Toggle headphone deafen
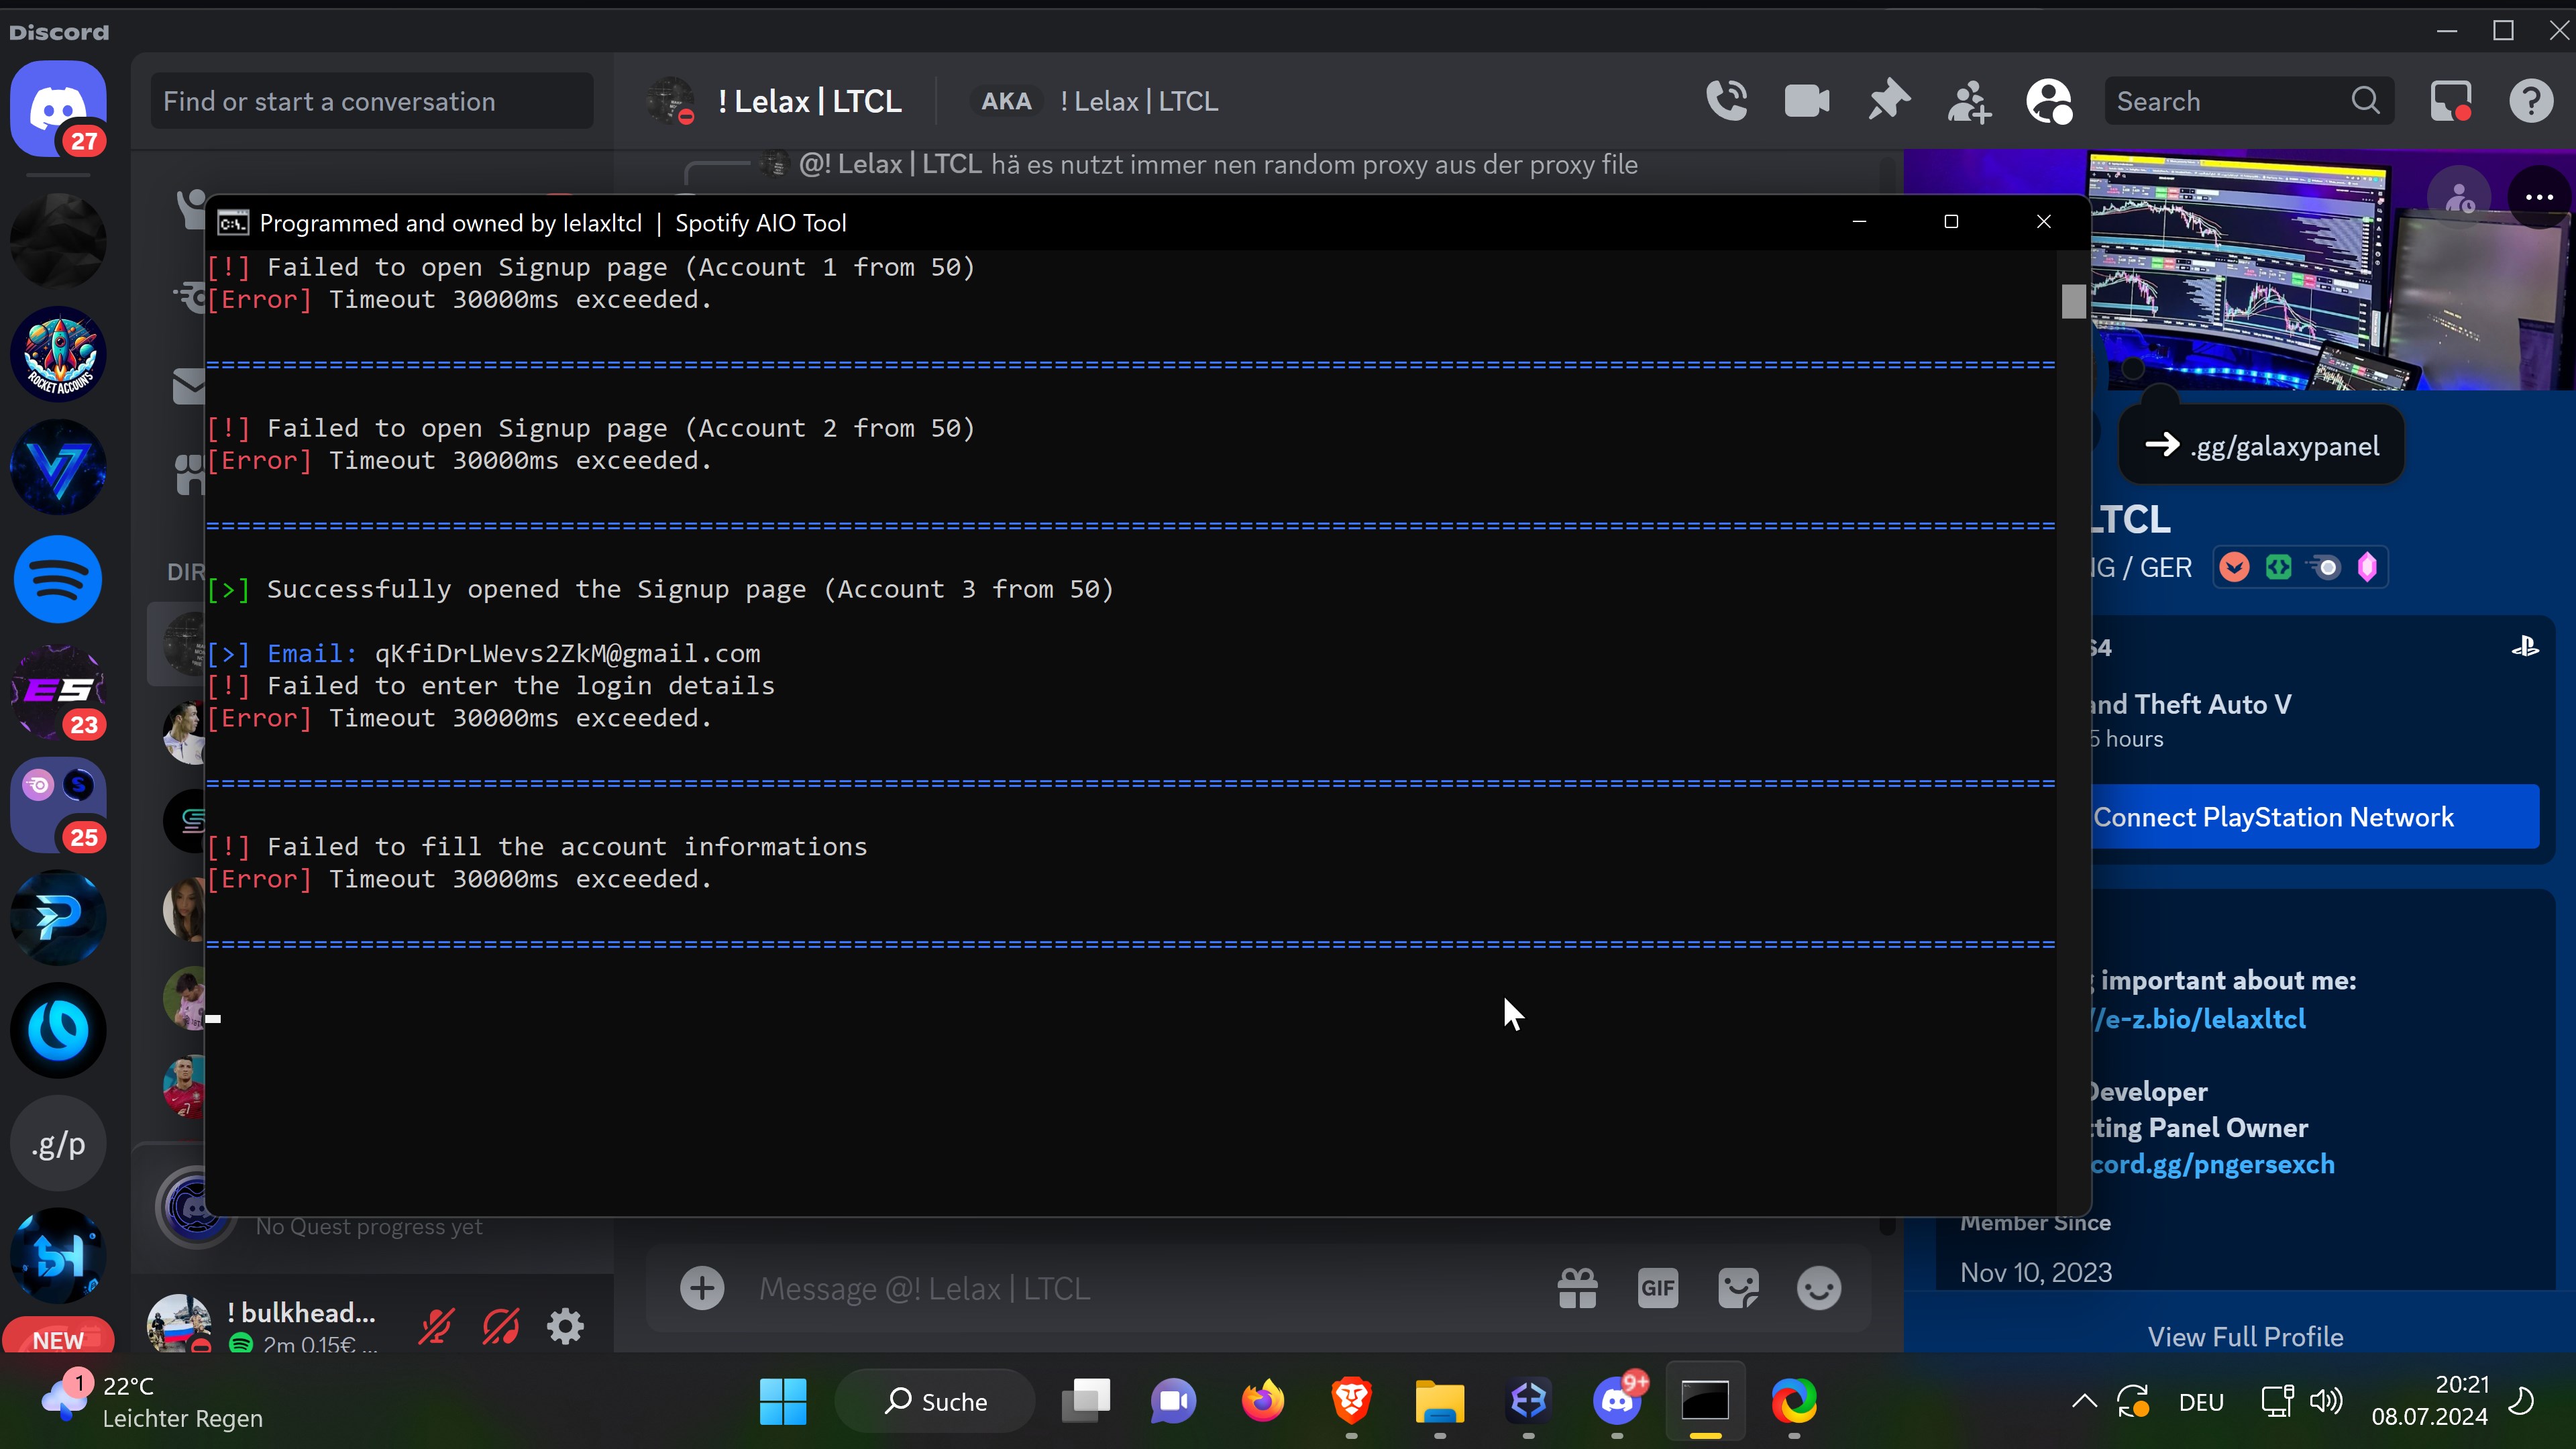Image resolution: width=2576 pixels, height=1449 pixels. 500,1326
